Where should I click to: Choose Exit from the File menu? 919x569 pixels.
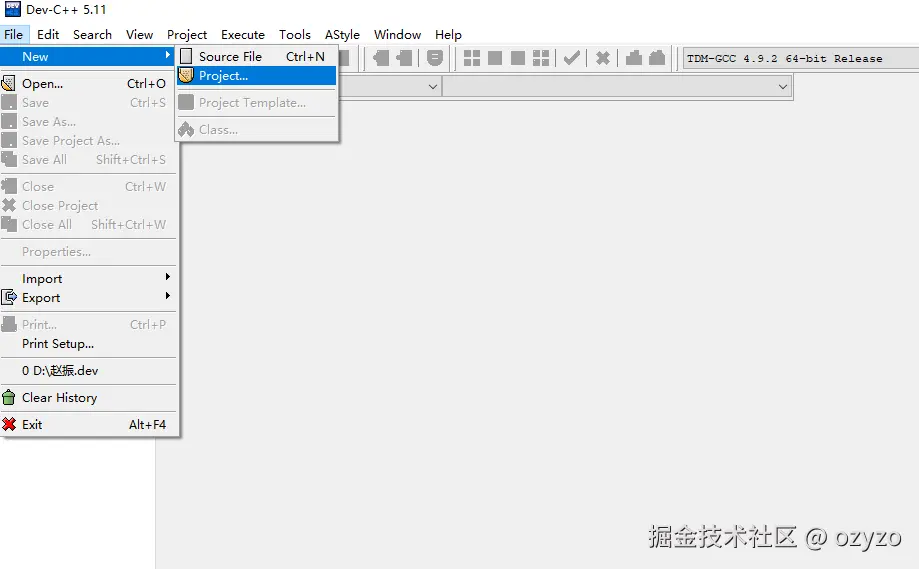coord(88,425)
